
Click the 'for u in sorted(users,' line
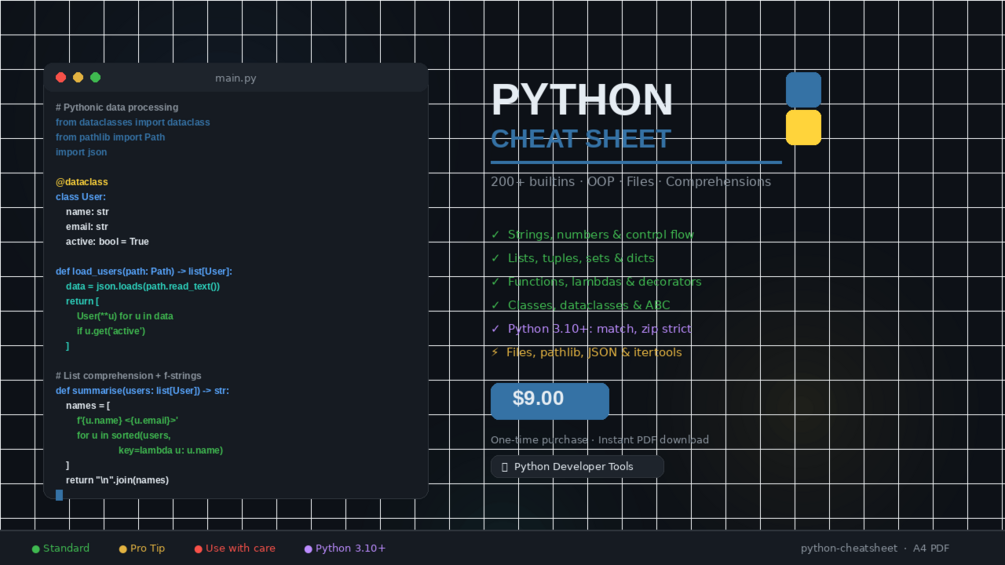(x=124, y=436)
